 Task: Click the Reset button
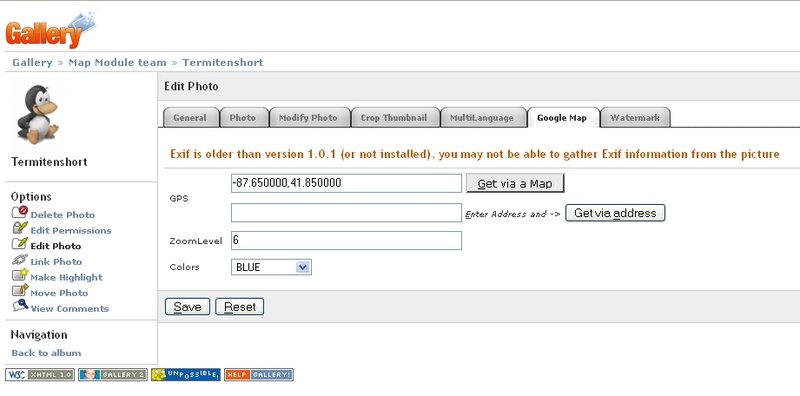(240, 307)
